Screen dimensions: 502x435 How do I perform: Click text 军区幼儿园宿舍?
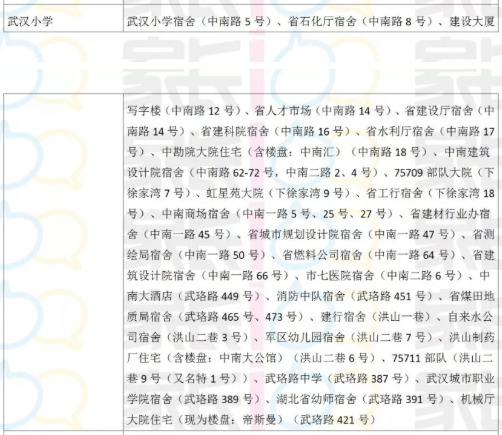305,338
